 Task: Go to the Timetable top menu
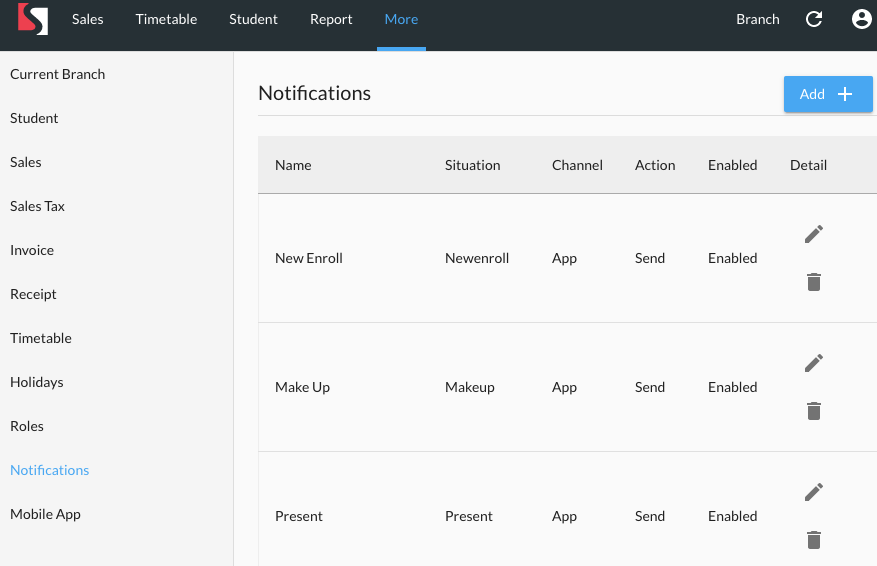point(166,19)
